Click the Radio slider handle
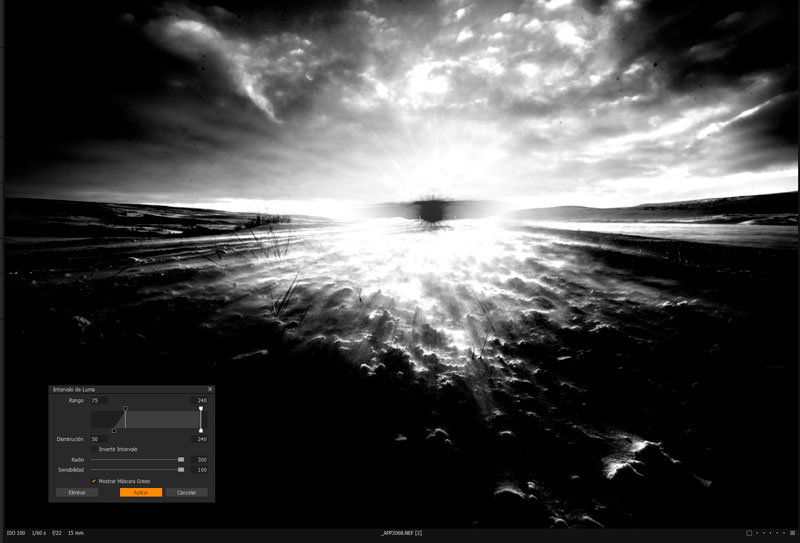Viewport: 800px width, 543px height. click(181, 460)
